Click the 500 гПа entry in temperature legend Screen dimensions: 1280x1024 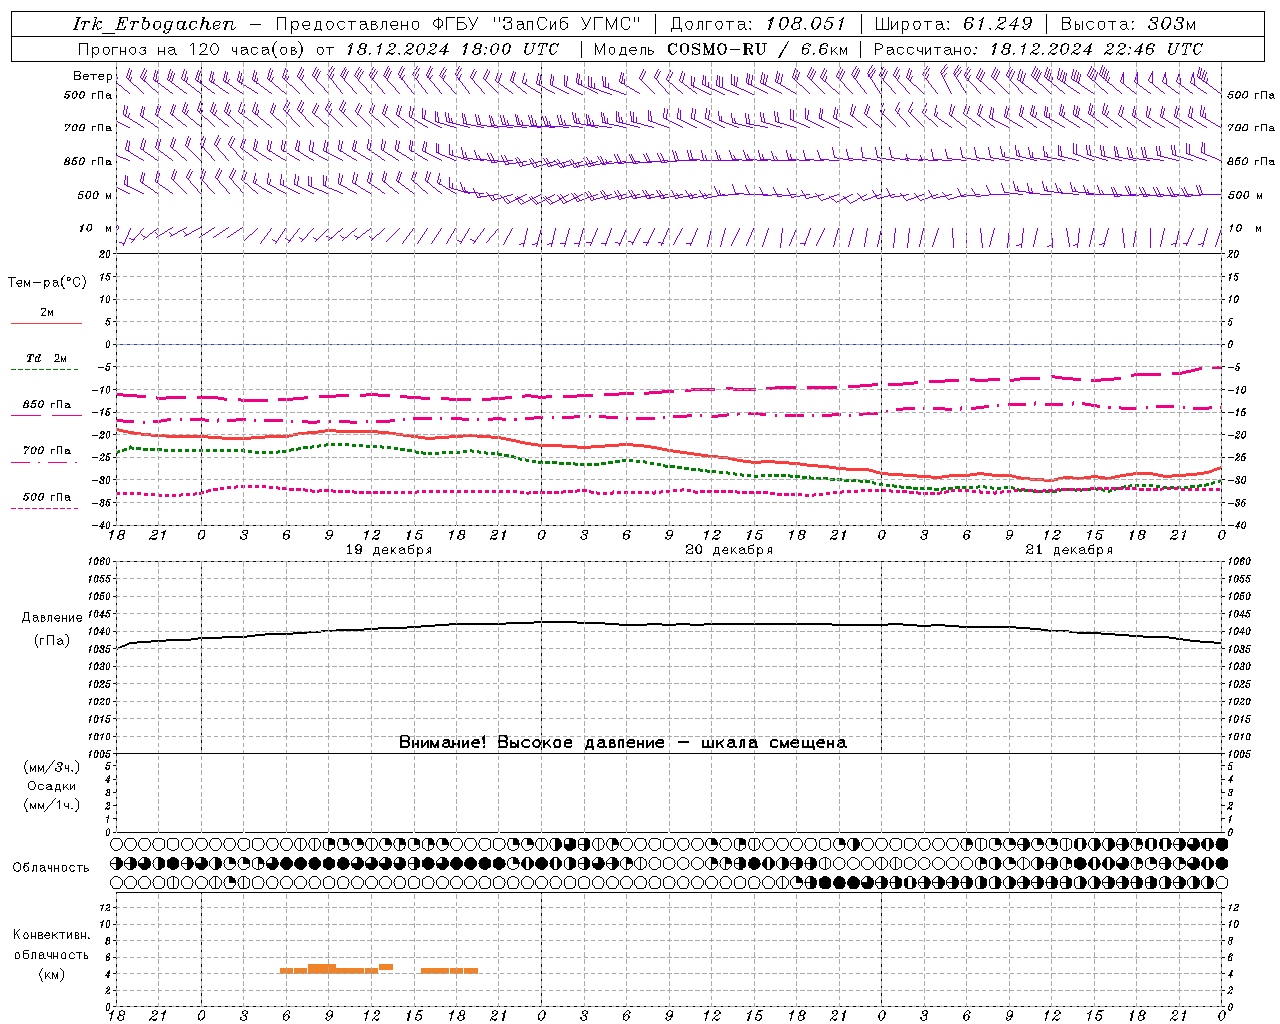[x=46, y=497]
